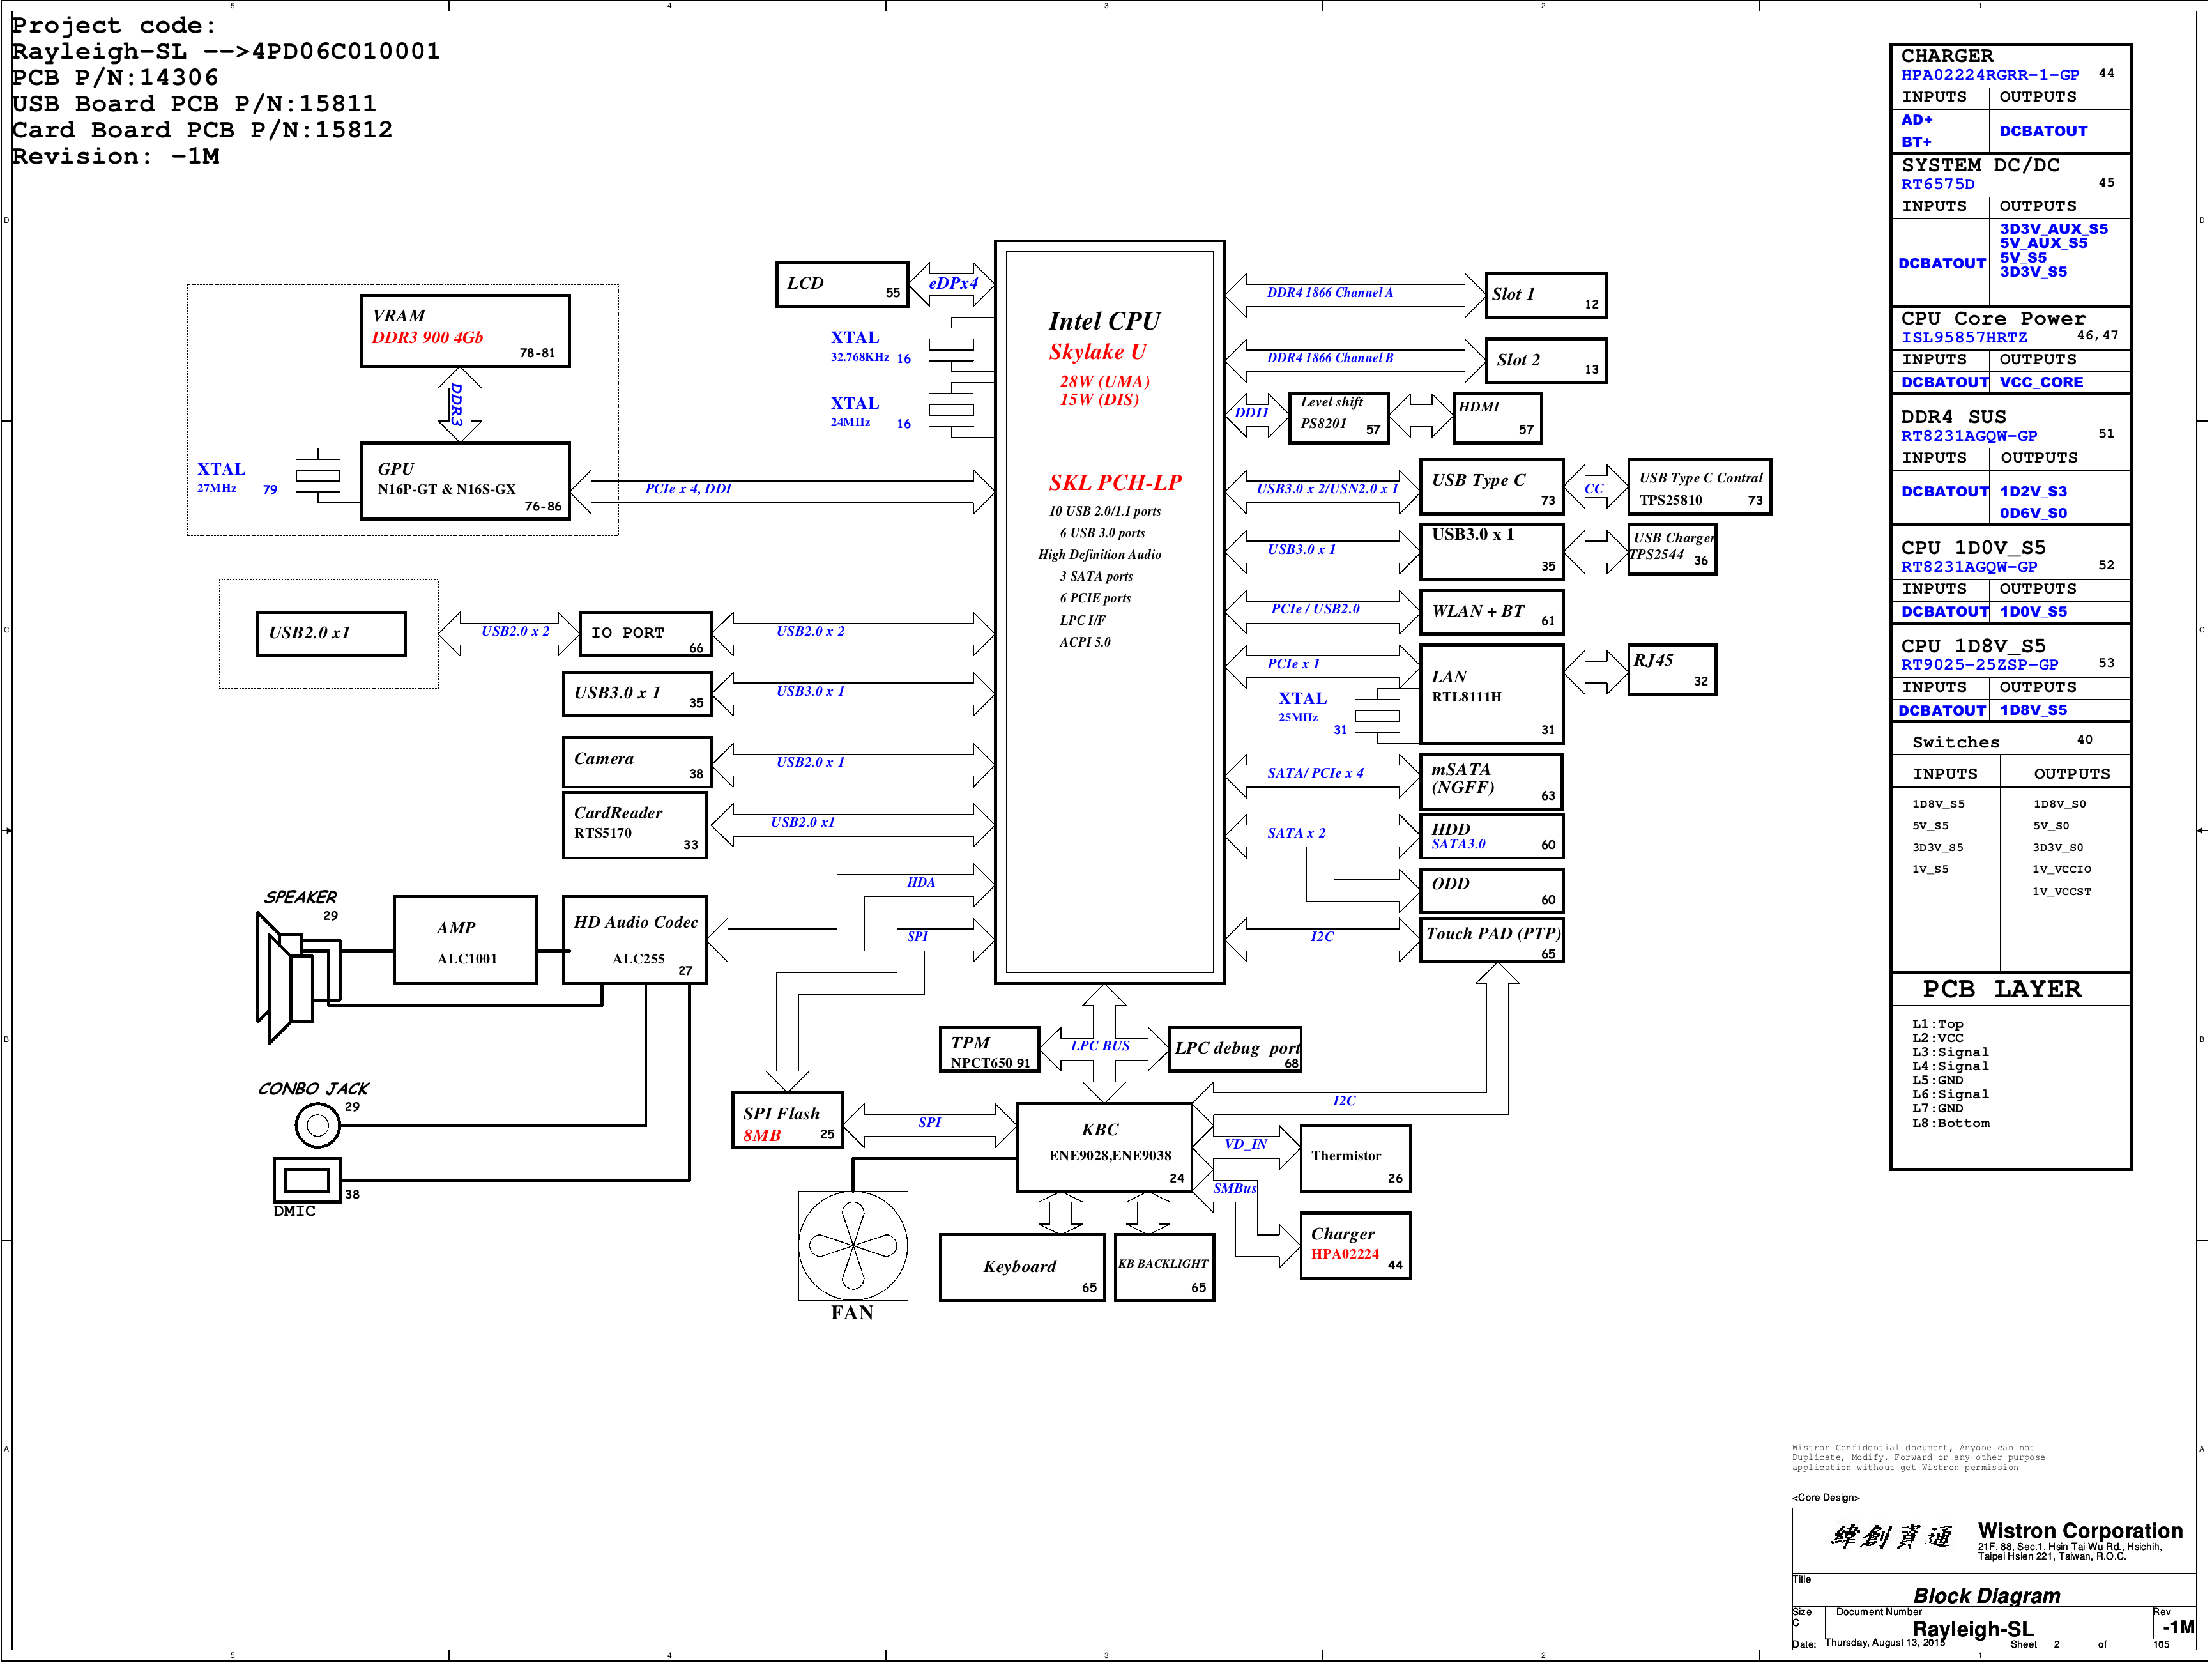Select the HDD SATA3.0 block
This screenshot has width=2212, height=1663.
pos(1491,836)
